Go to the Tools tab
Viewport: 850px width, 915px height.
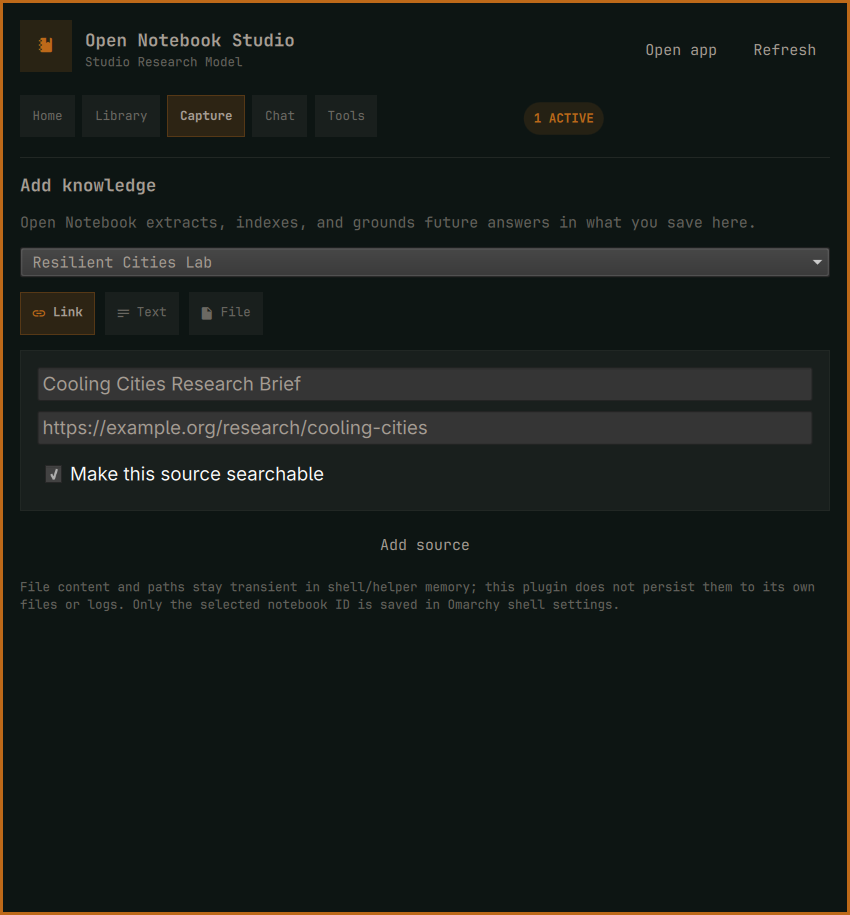(346, 116)
